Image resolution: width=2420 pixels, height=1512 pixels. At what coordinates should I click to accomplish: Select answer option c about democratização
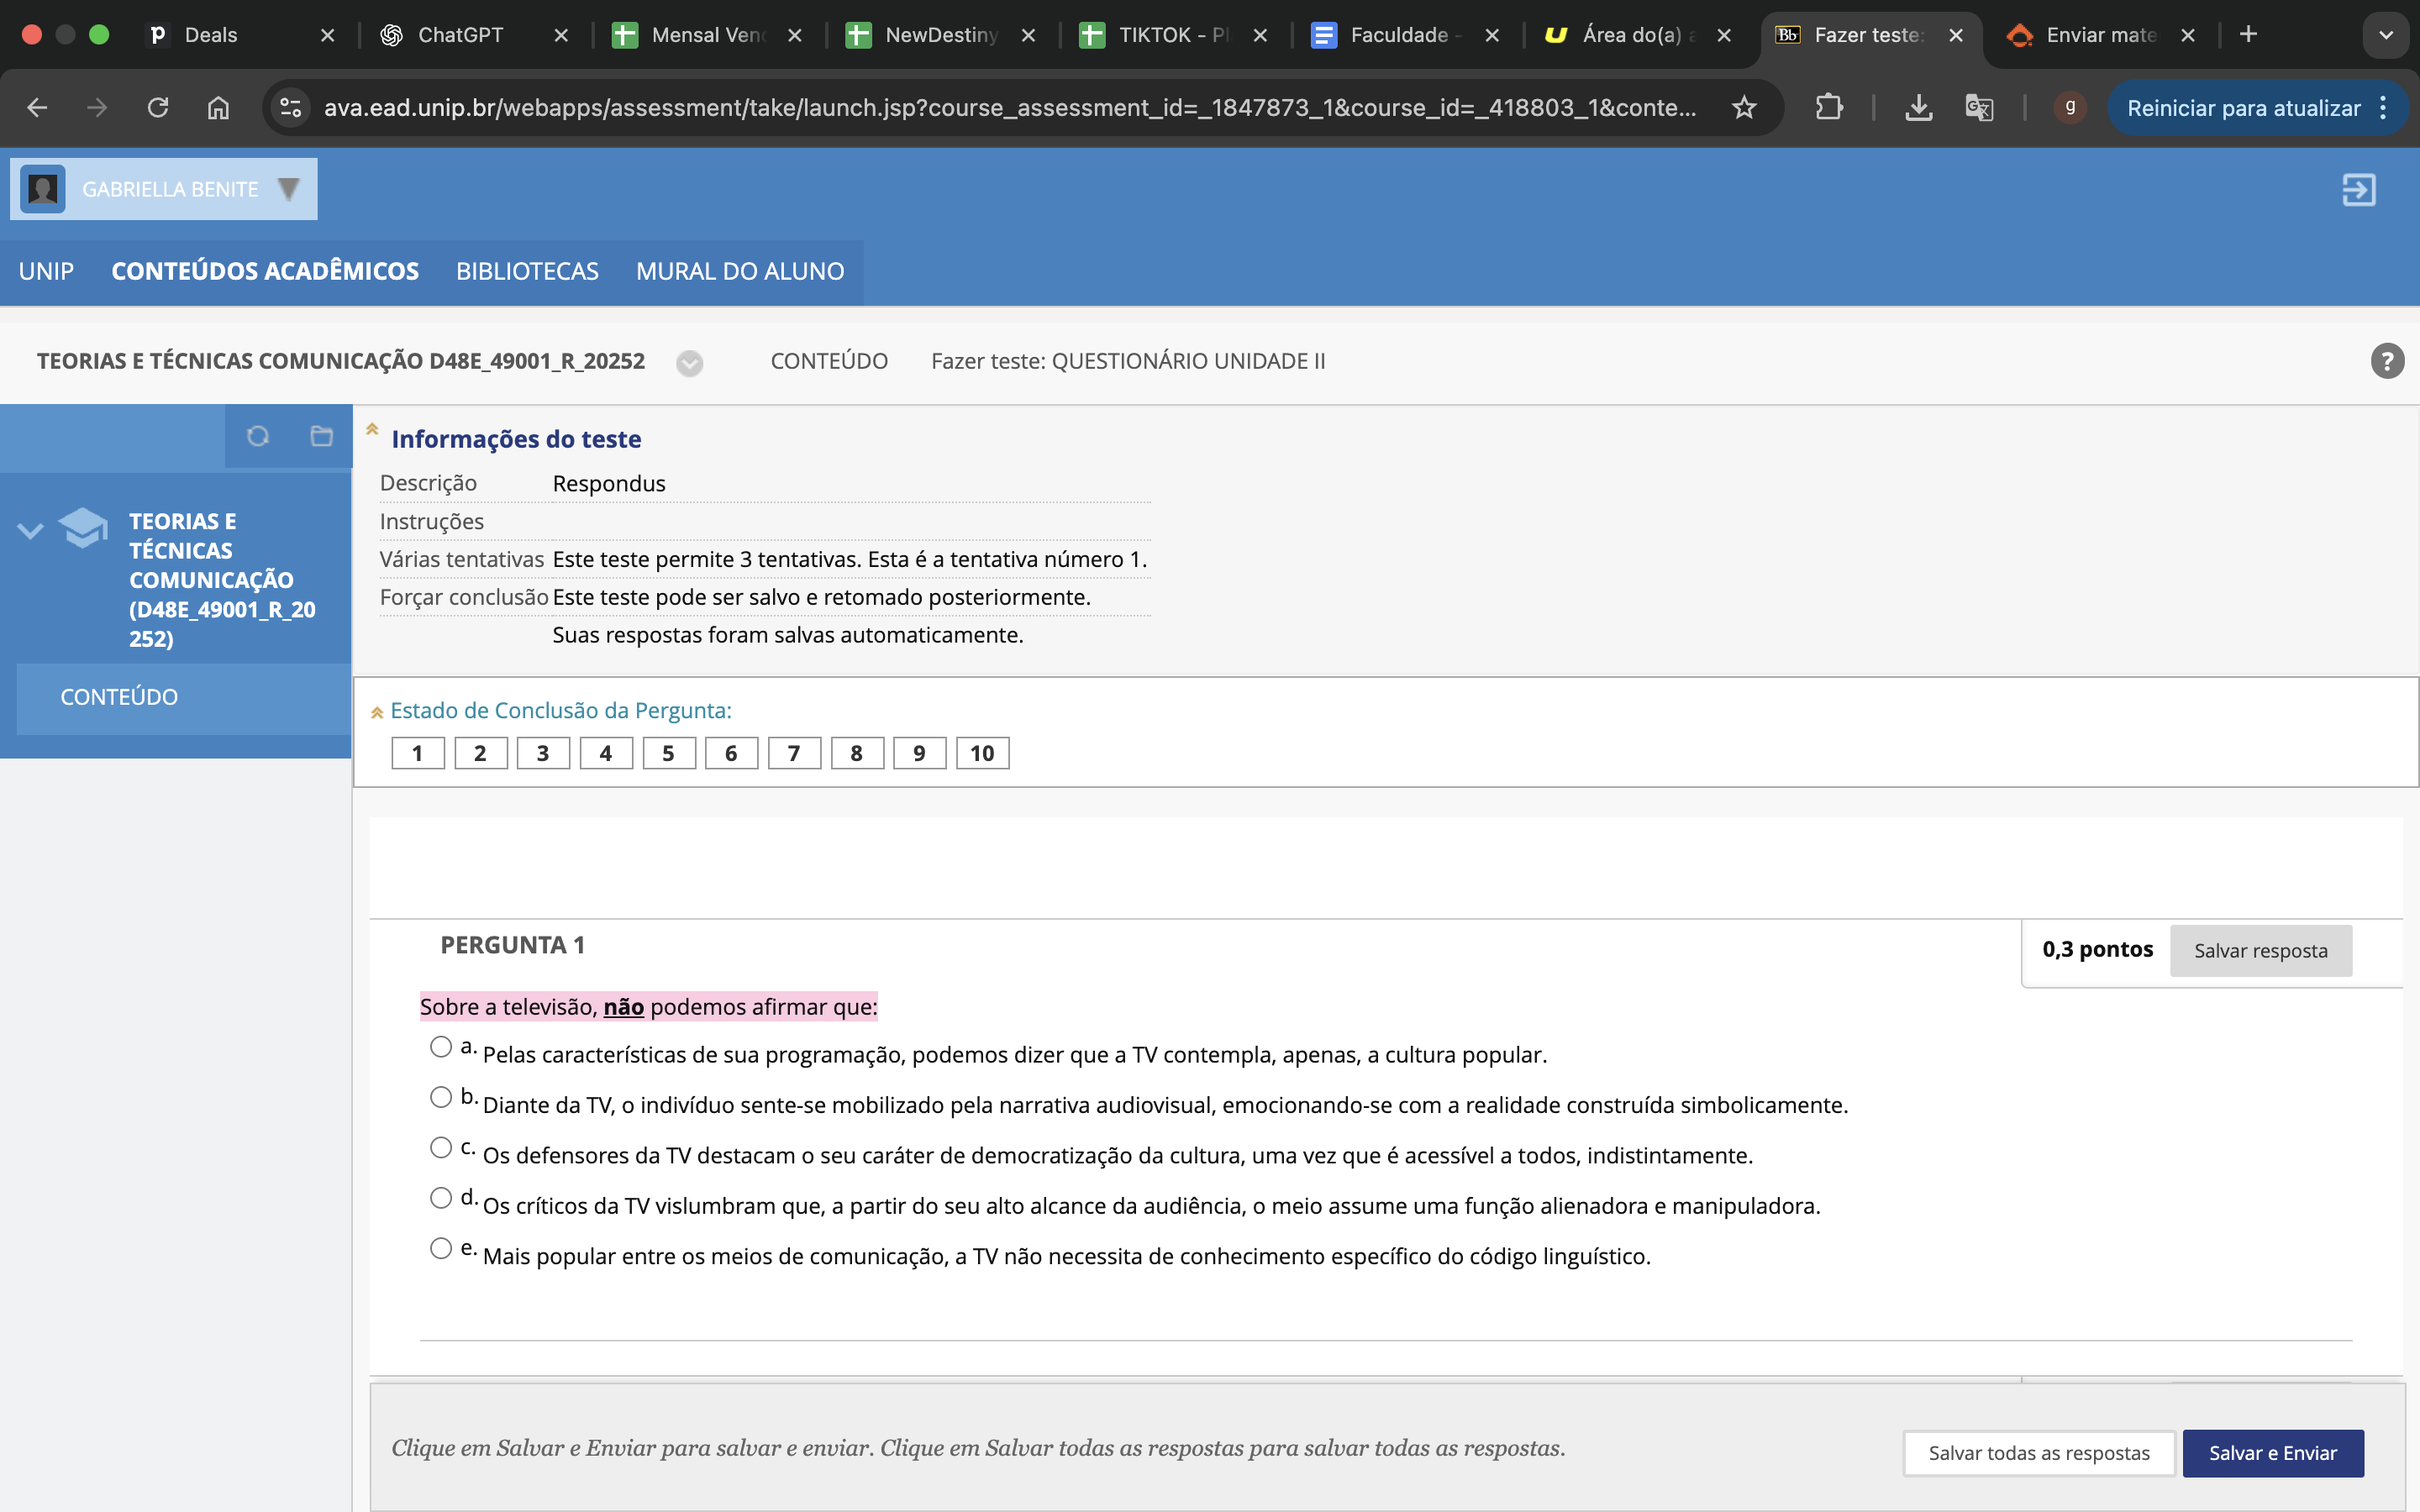[x=441, y=1148]
